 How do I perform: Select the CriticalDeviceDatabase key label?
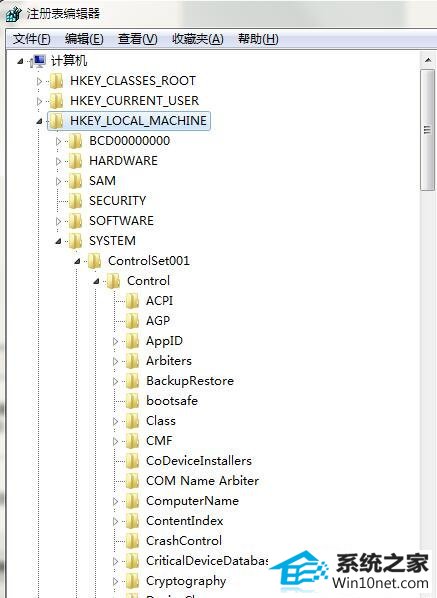207,561
